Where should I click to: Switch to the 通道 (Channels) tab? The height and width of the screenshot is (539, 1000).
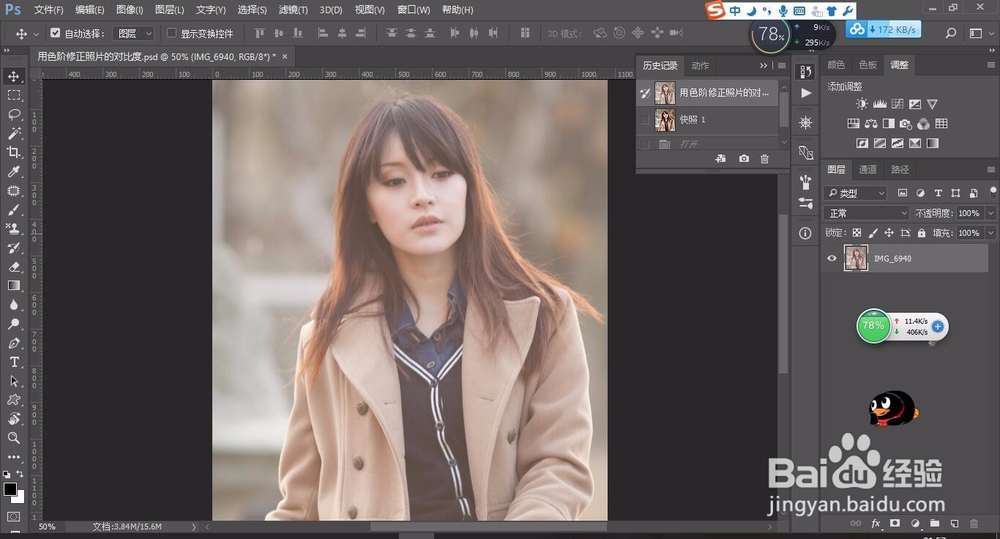867,170
